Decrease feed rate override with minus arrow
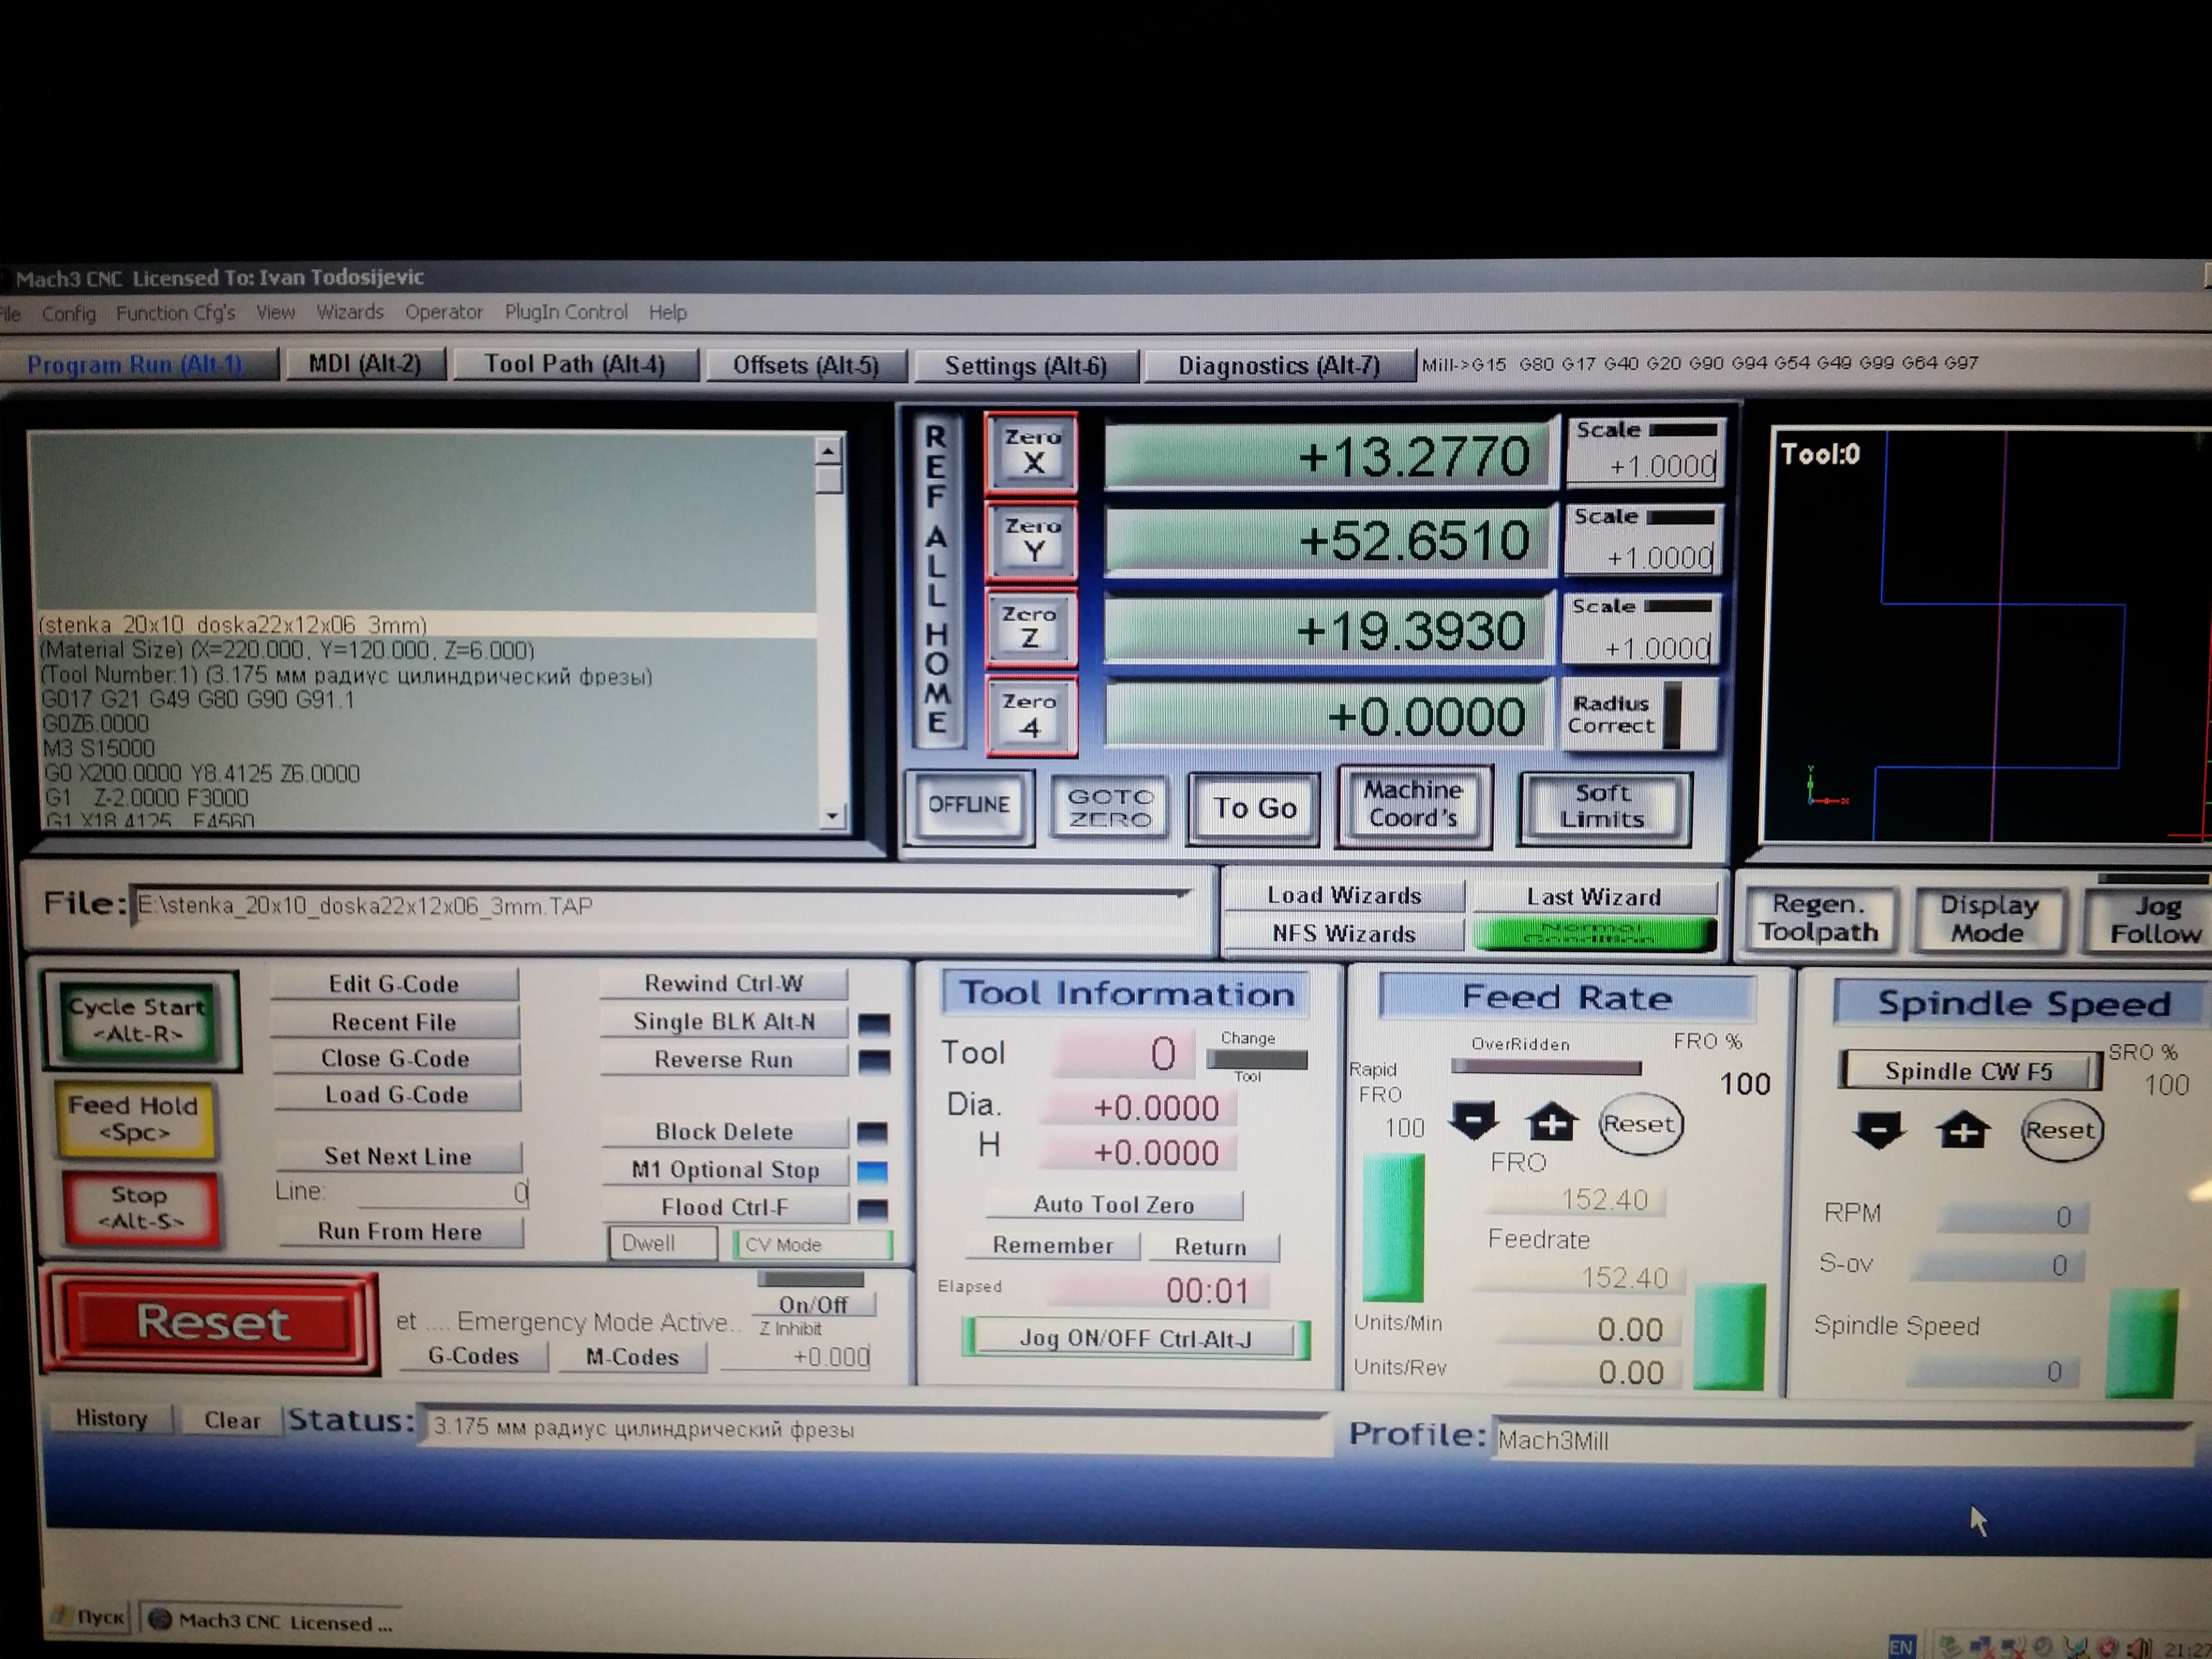This screenshot has width=2212, height=1659. click(x=1473, y=1121)
